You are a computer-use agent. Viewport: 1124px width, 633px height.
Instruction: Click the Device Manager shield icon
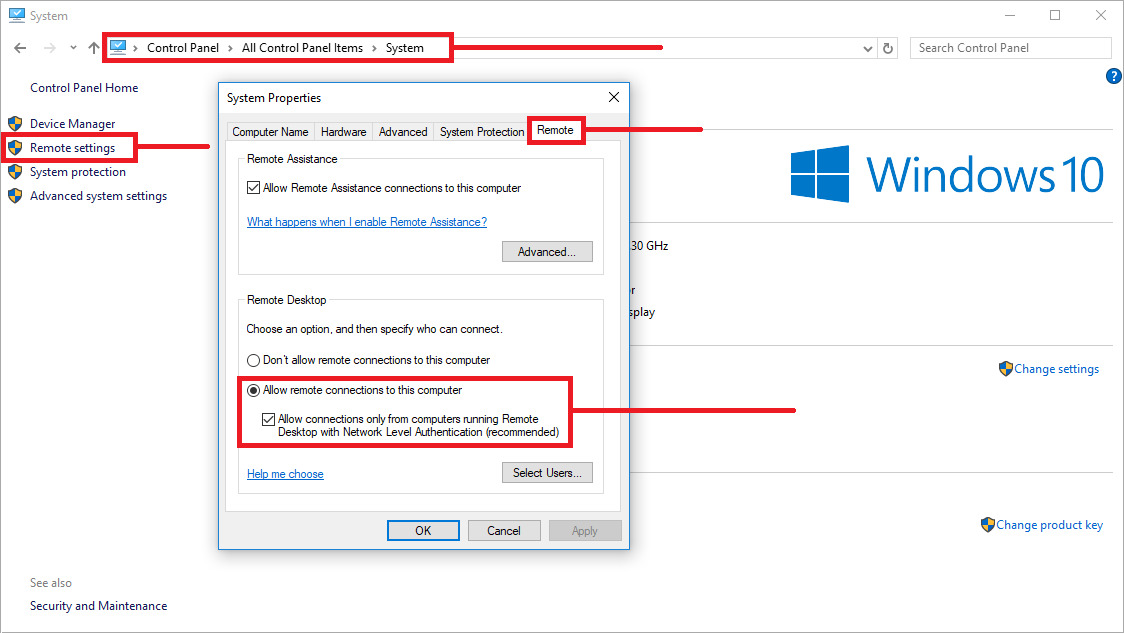coord(15,123)
